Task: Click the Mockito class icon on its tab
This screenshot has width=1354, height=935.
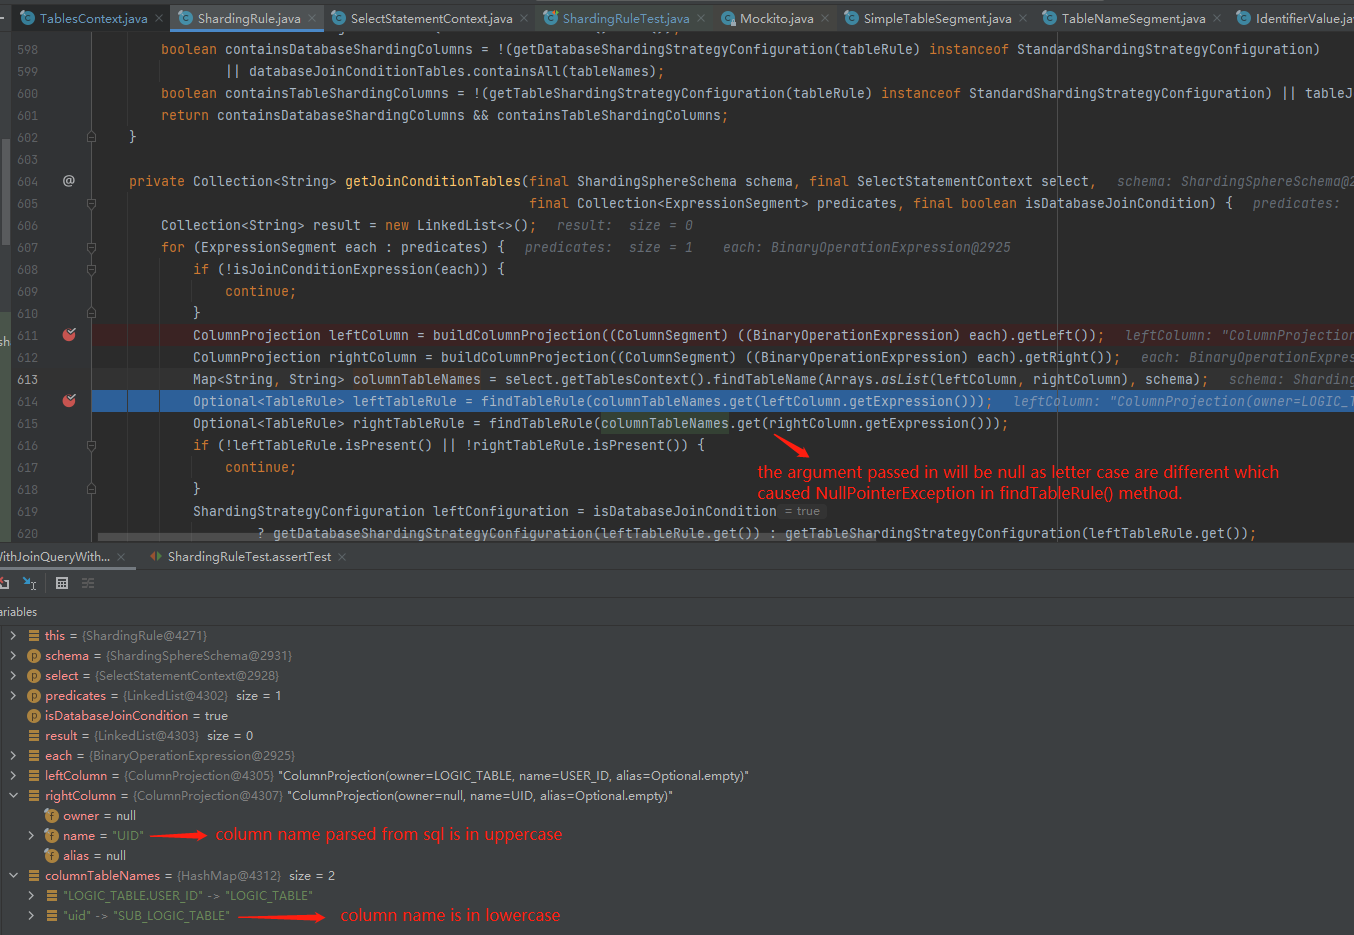Action: [727, 17]
